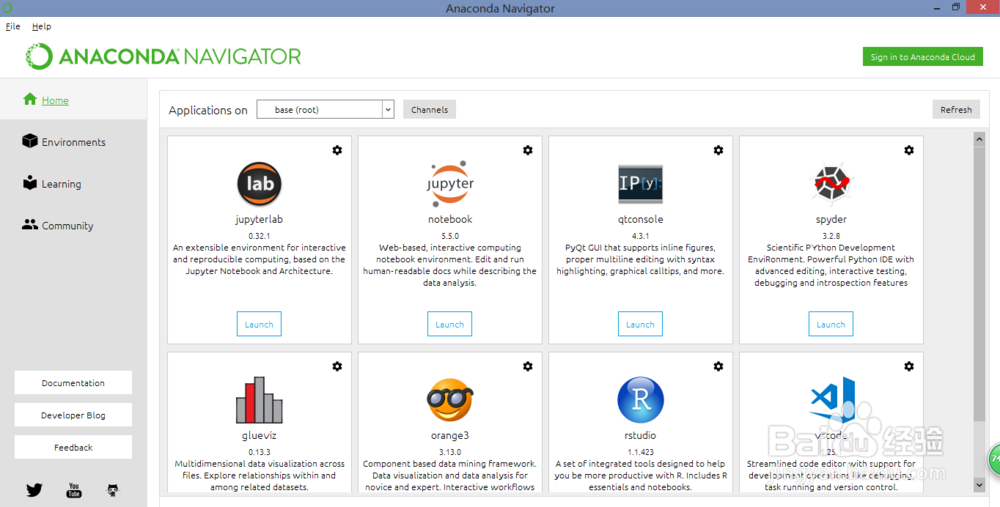Open the gear options on spyder card

click(909, 150)
